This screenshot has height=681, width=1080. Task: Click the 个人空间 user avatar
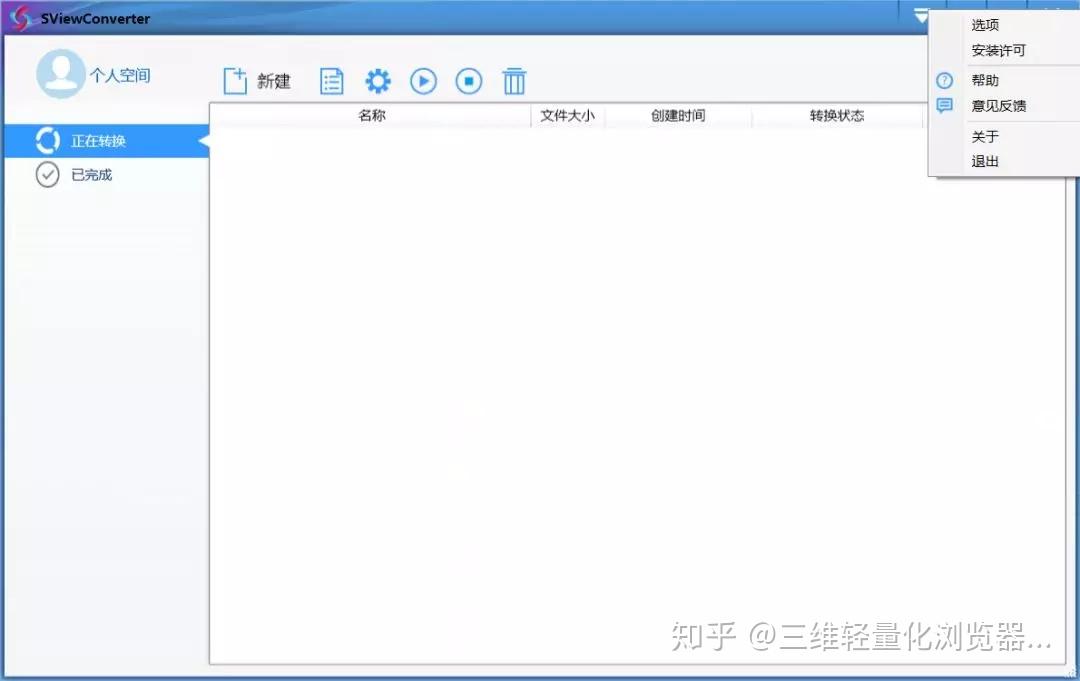pyautogui.click(x=60, y=74)
